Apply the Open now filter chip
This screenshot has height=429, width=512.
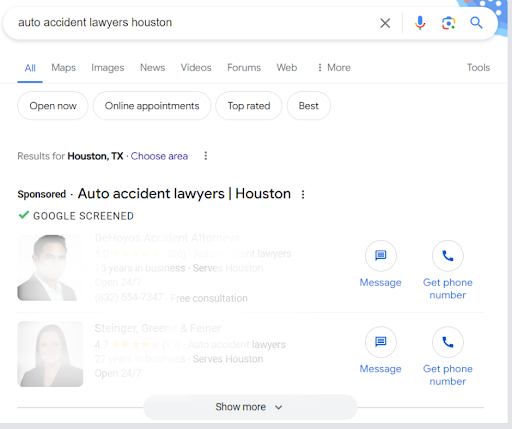53,106
